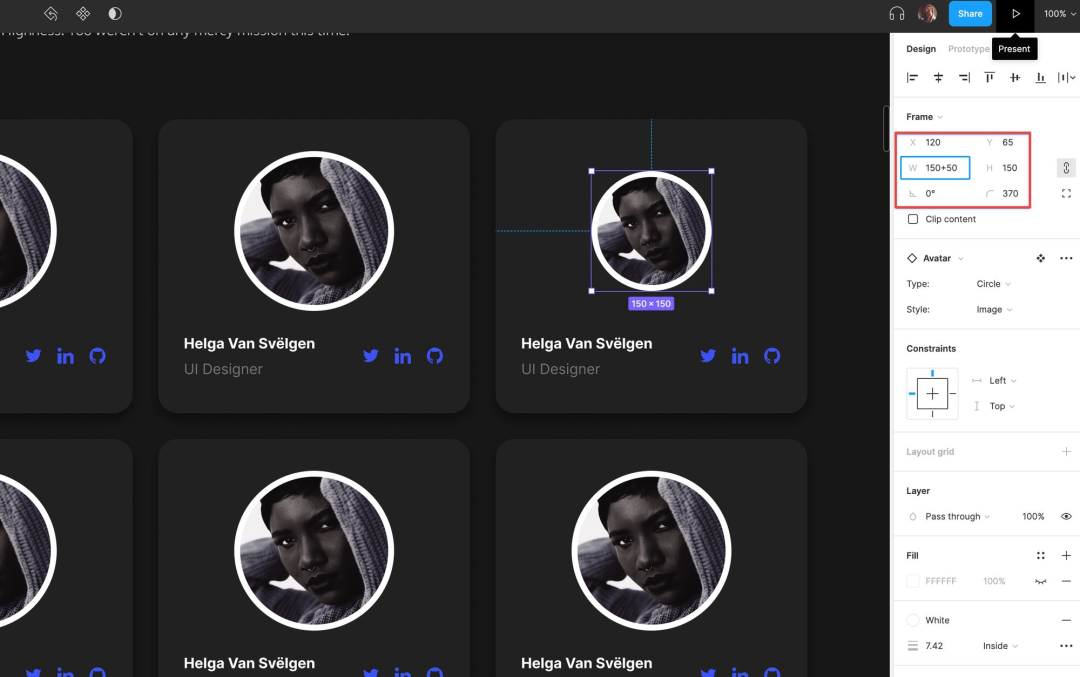The height and width of the screenshot is (677, 1080).
Task: Open the distribute spacing dropdown icon
Action: (x=1066, y=78)
